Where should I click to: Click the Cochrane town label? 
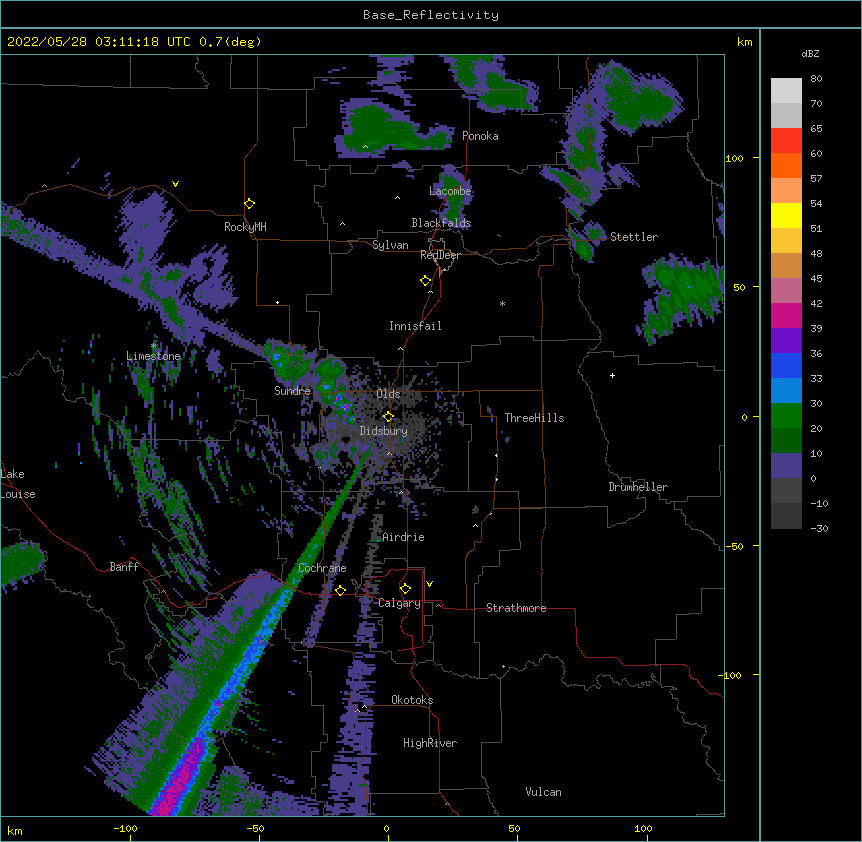[x=322, y=568]
